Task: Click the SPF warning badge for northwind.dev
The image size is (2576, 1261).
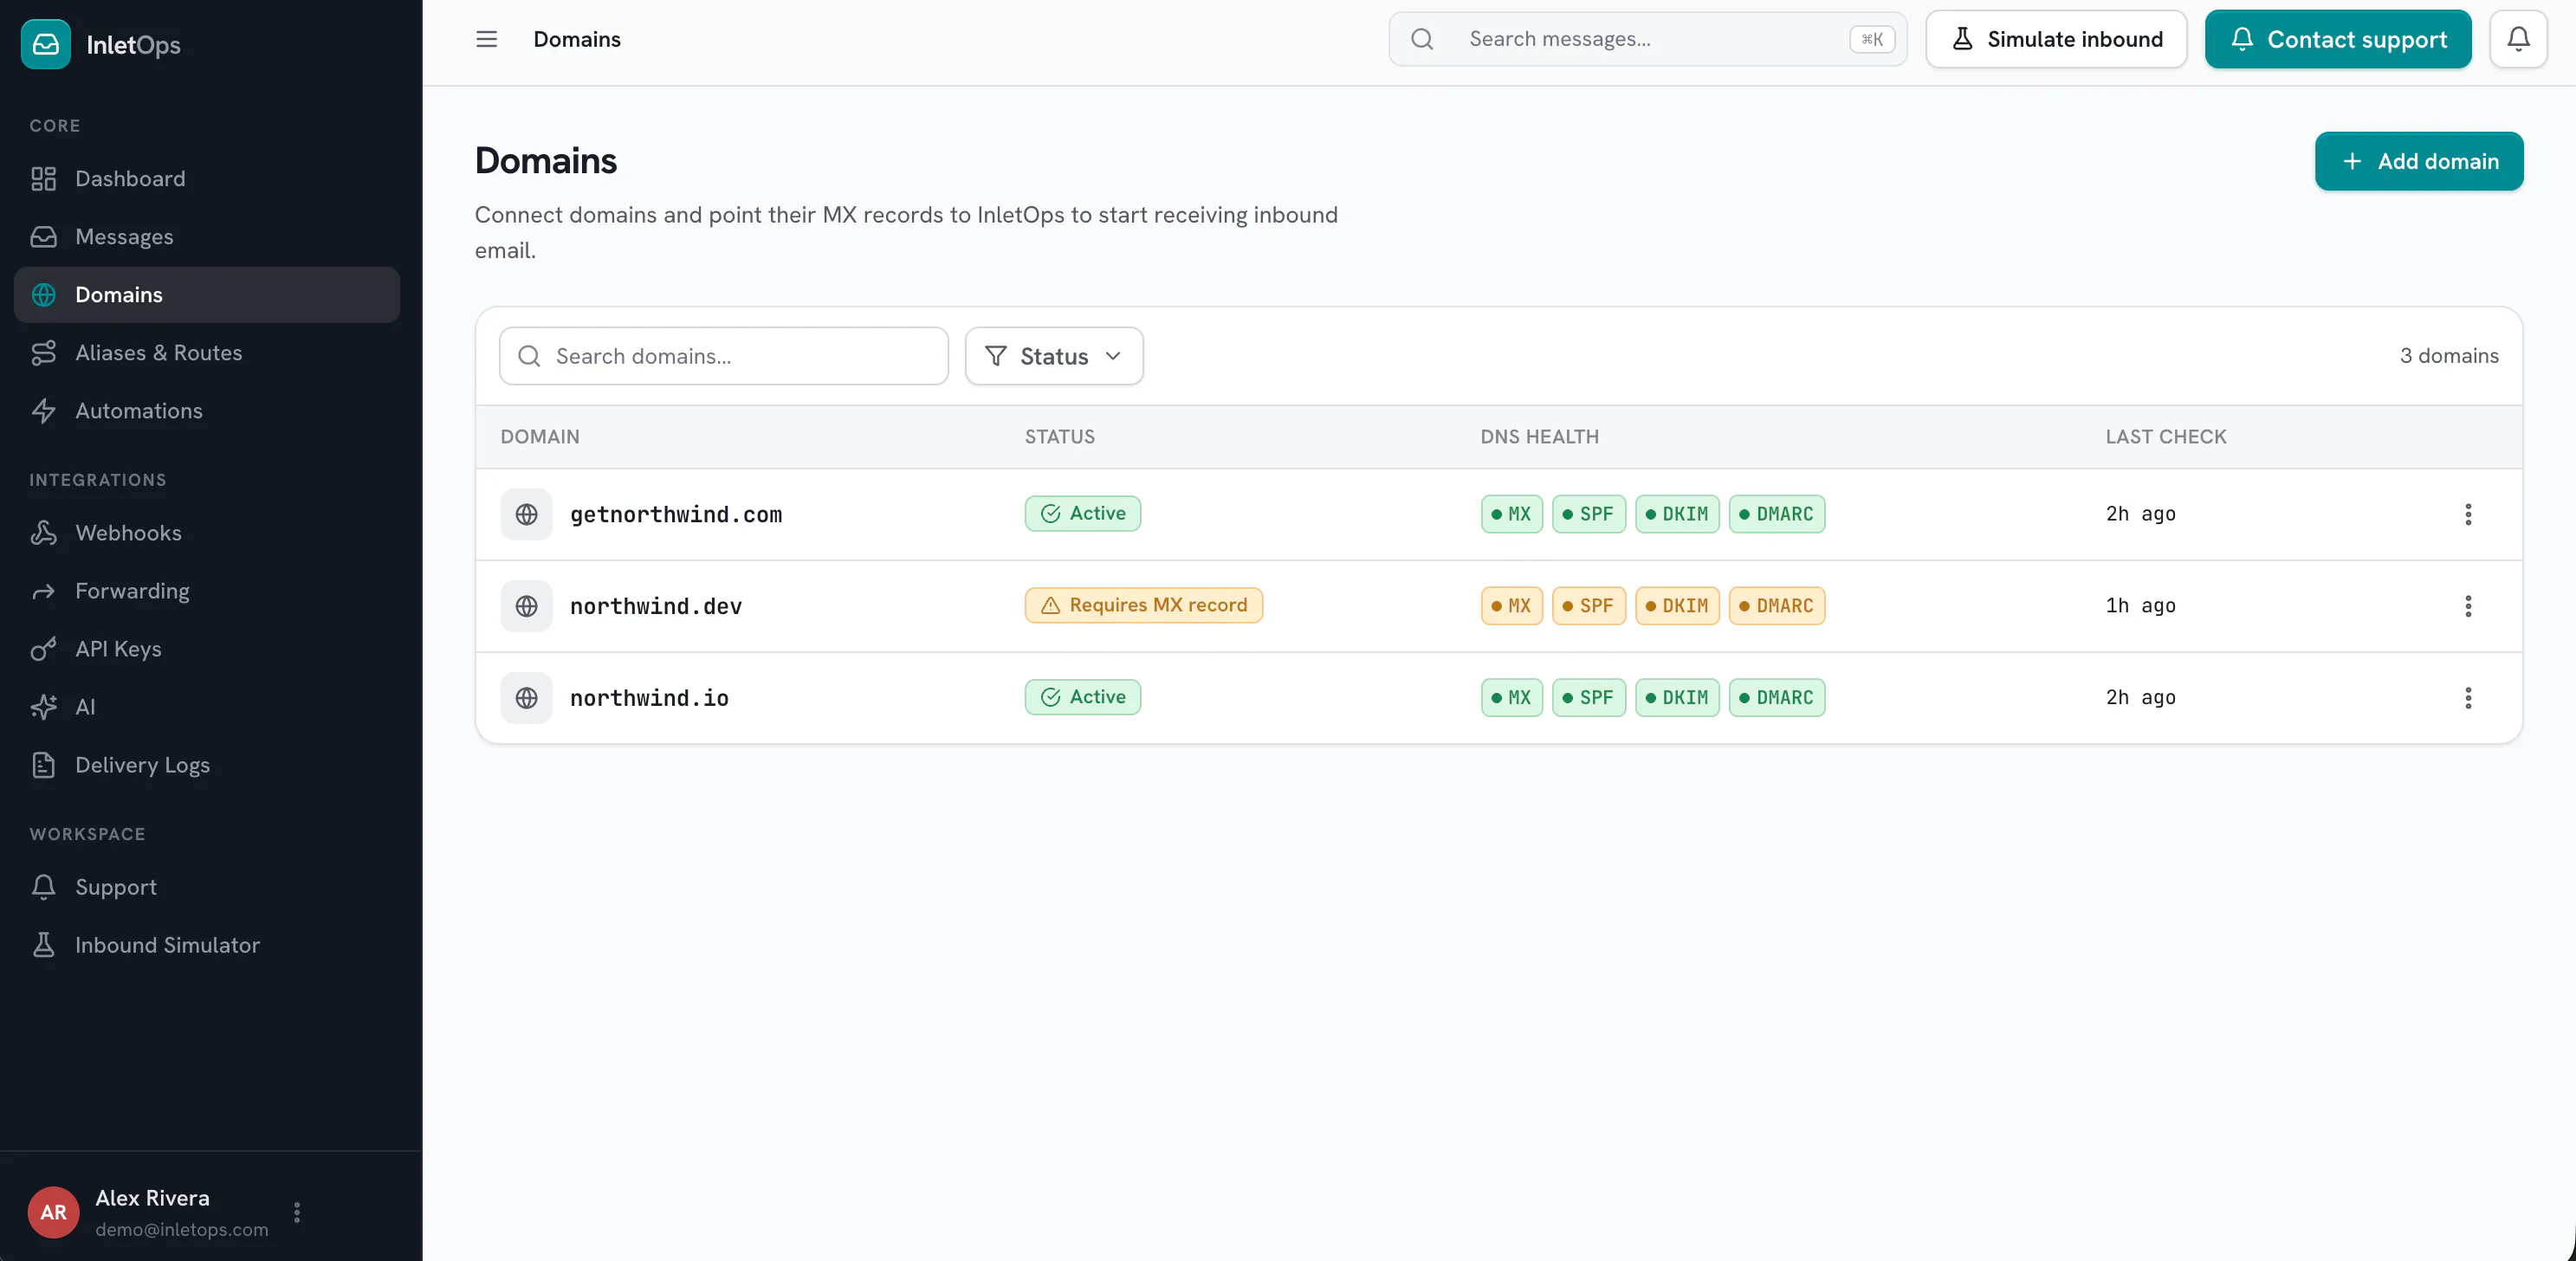Action: point(1589,606)
